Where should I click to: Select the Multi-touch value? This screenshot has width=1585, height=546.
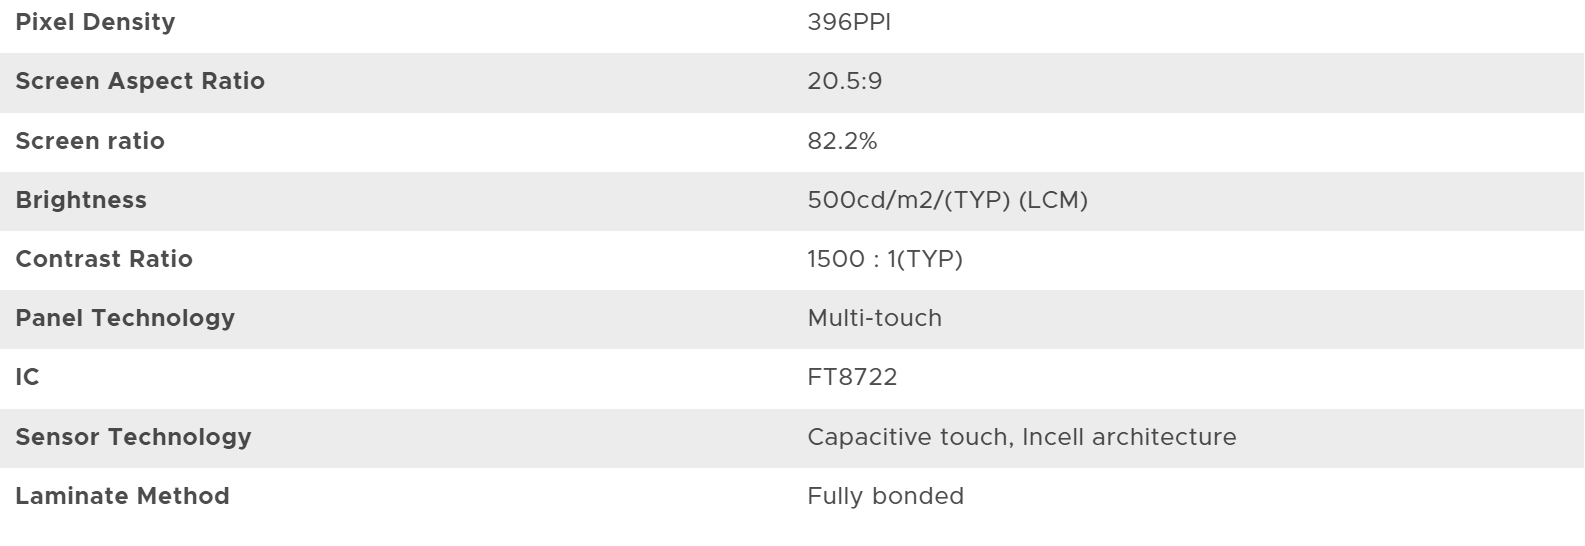pos(875,318)
